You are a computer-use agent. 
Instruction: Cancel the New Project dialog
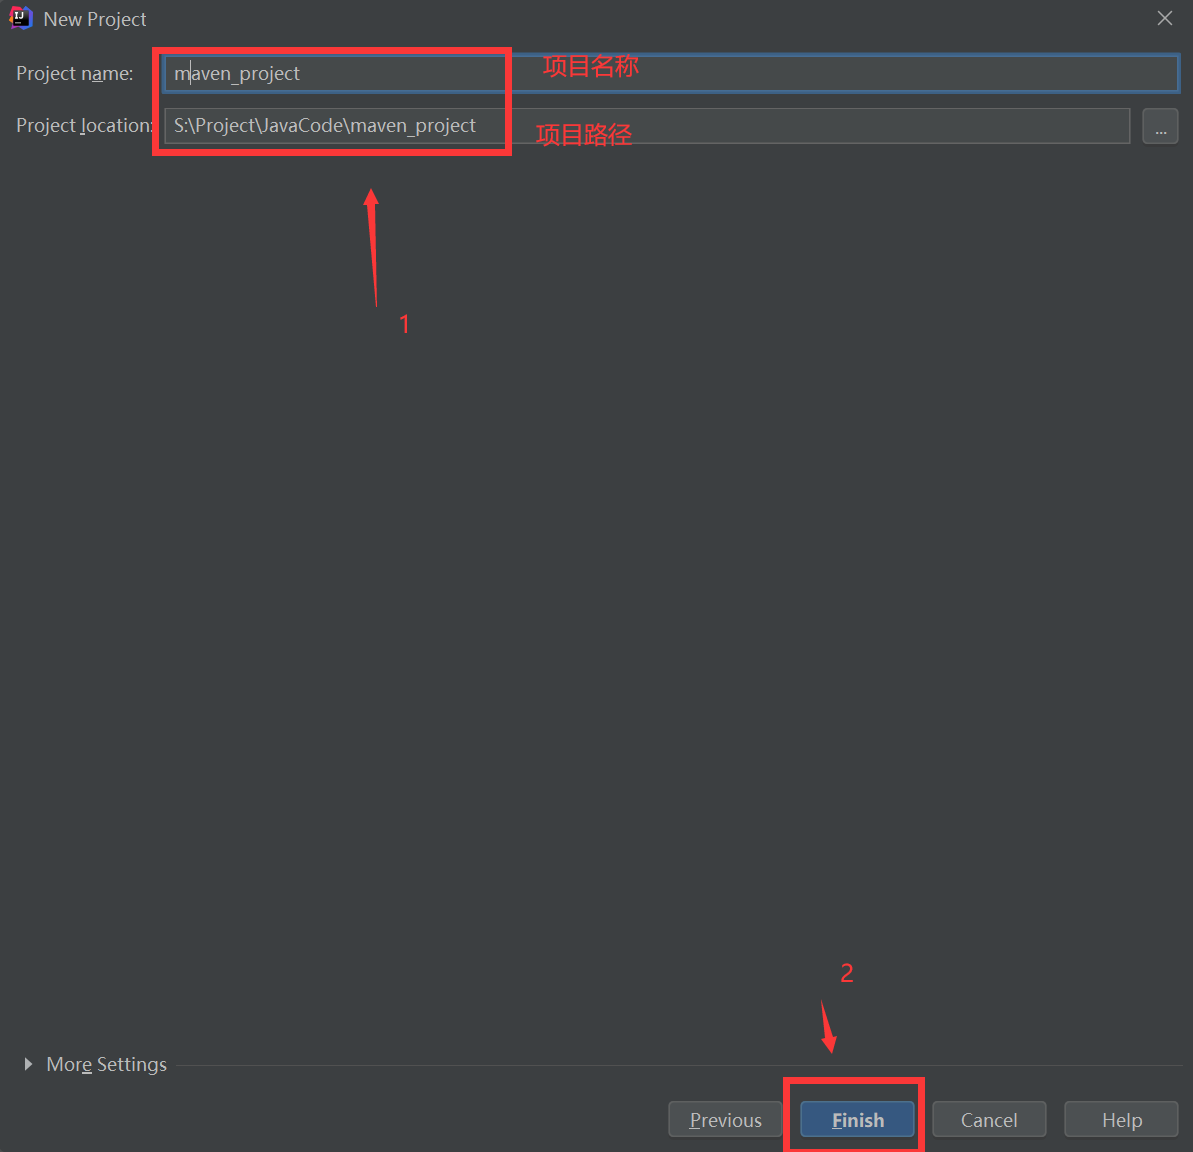click(989, 1119)
